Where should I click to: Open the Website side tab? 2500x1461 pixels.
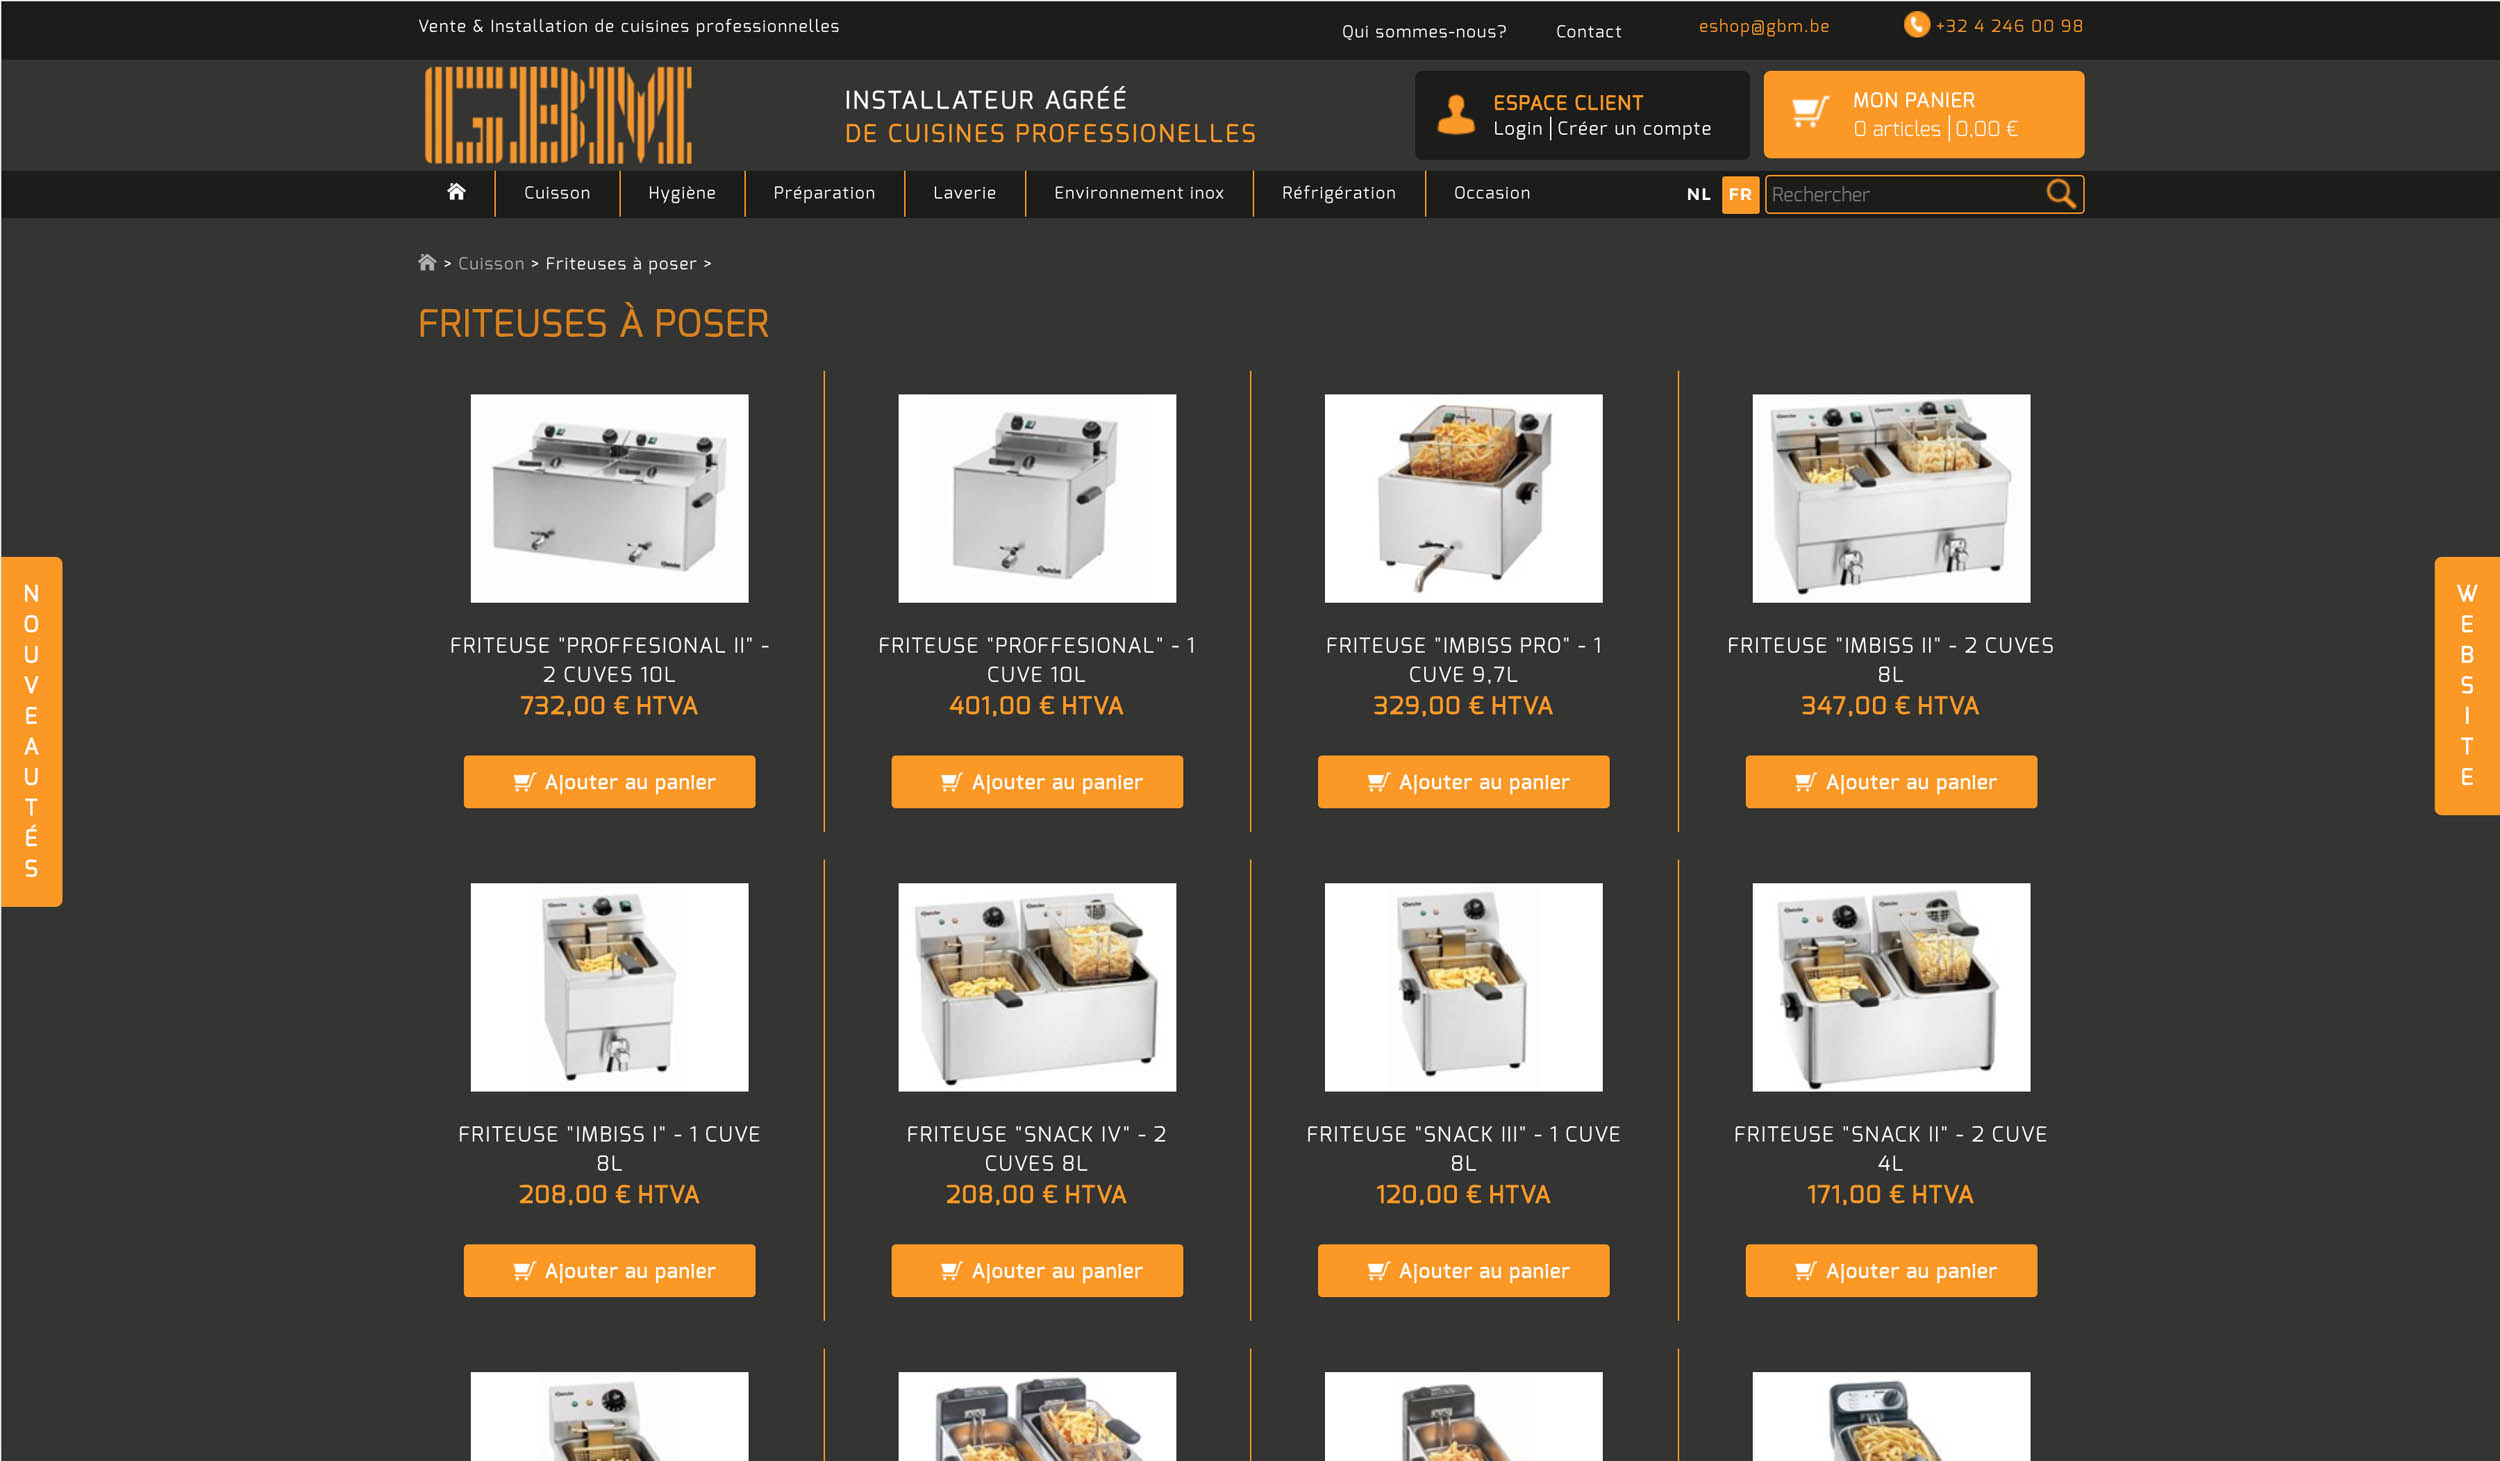click(x=2466, y=686)
